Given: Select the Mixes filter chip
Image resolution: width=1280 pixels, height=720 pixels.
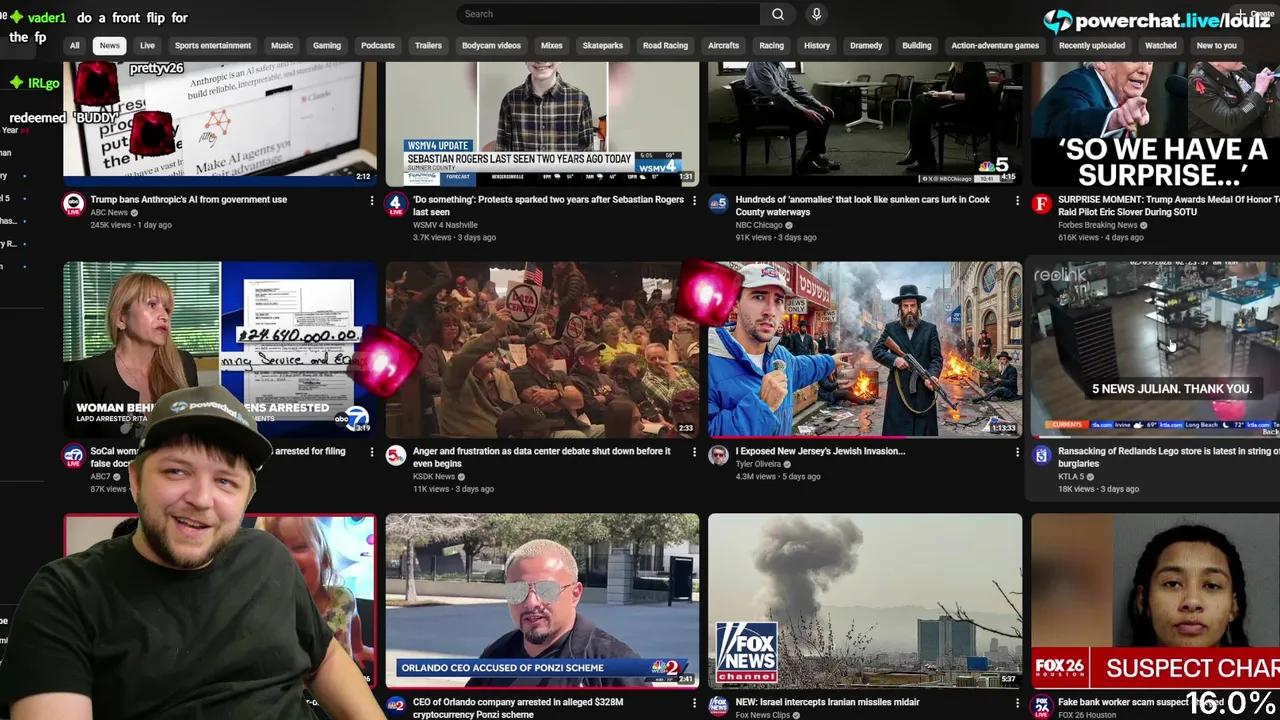Looking at the screenshot, I should [x=552, y=45].
